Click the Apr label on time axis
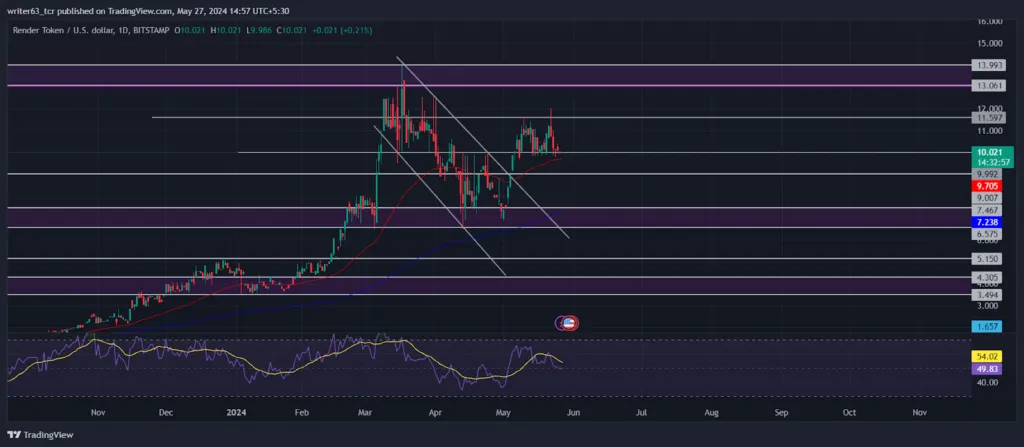The width and height of the screenshot is (1024, 447). pyautogui.click(x=435, y=413)
